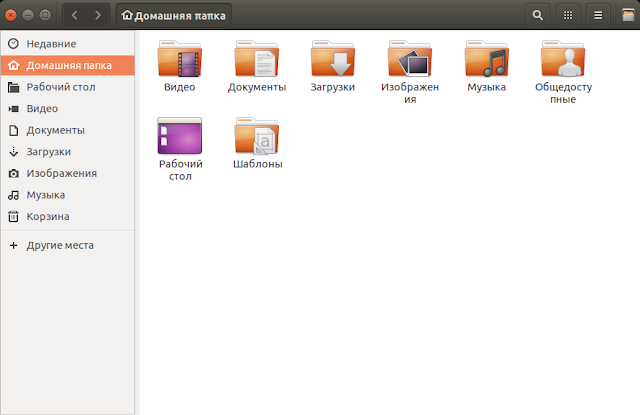Select Документы in the sidebar
Viewport: 640px width, 415px height.
(68, 130)
